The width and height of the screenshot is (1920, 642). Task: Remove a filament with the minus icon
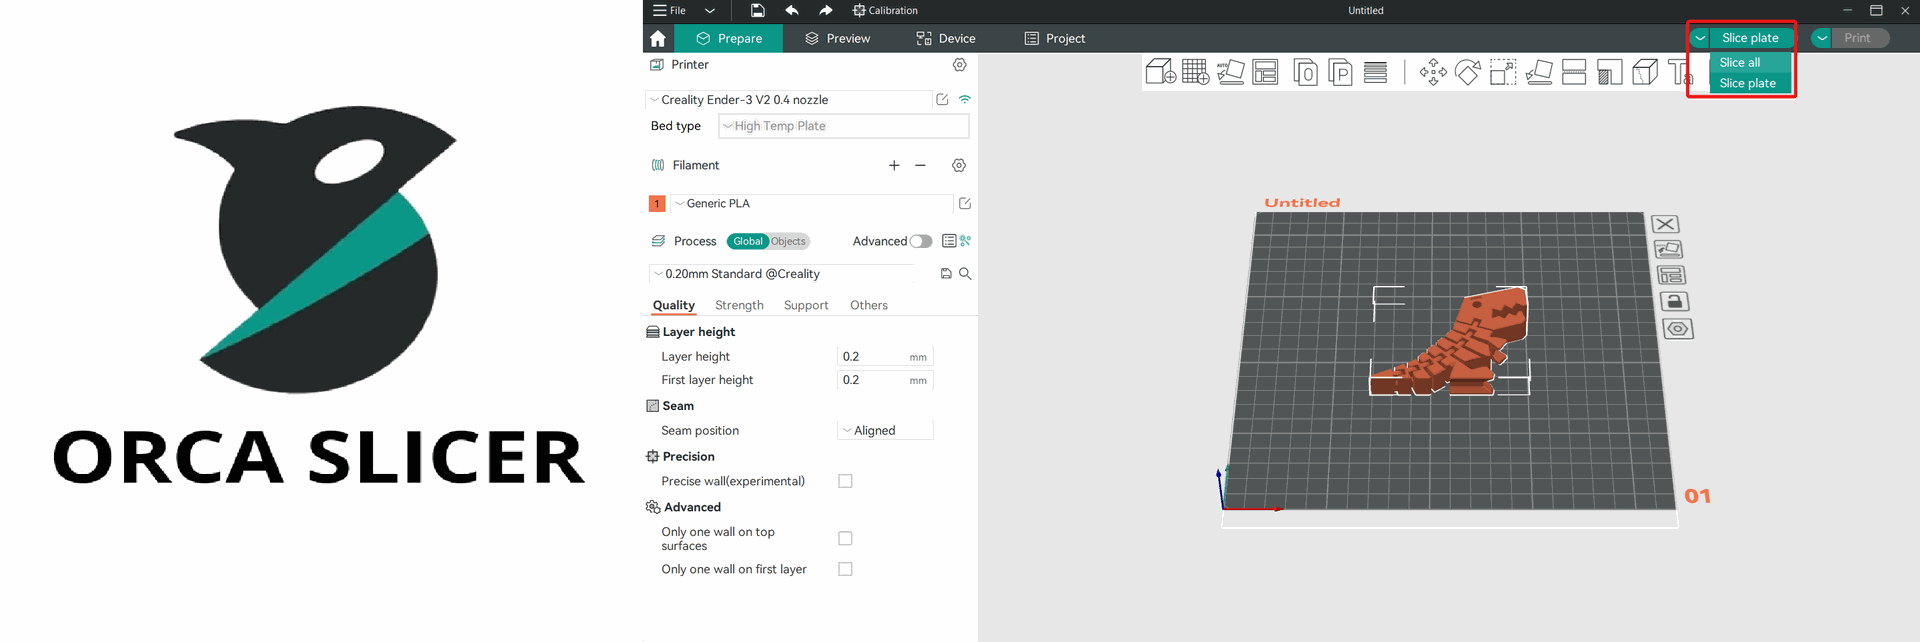tap(920, 165)
